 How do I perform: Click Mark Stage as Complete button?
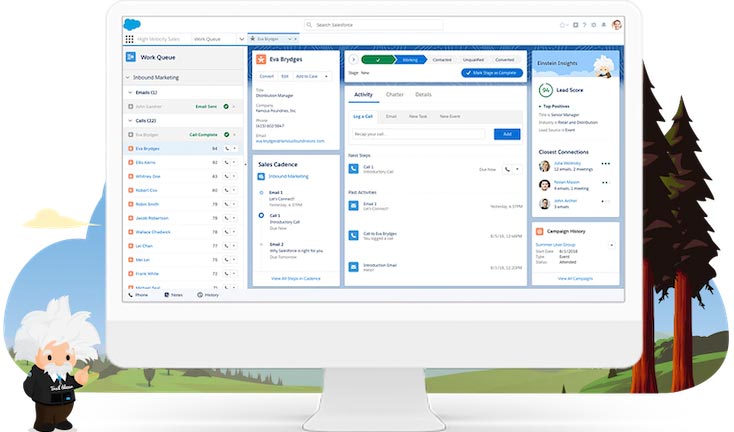(x=492, y=73)
